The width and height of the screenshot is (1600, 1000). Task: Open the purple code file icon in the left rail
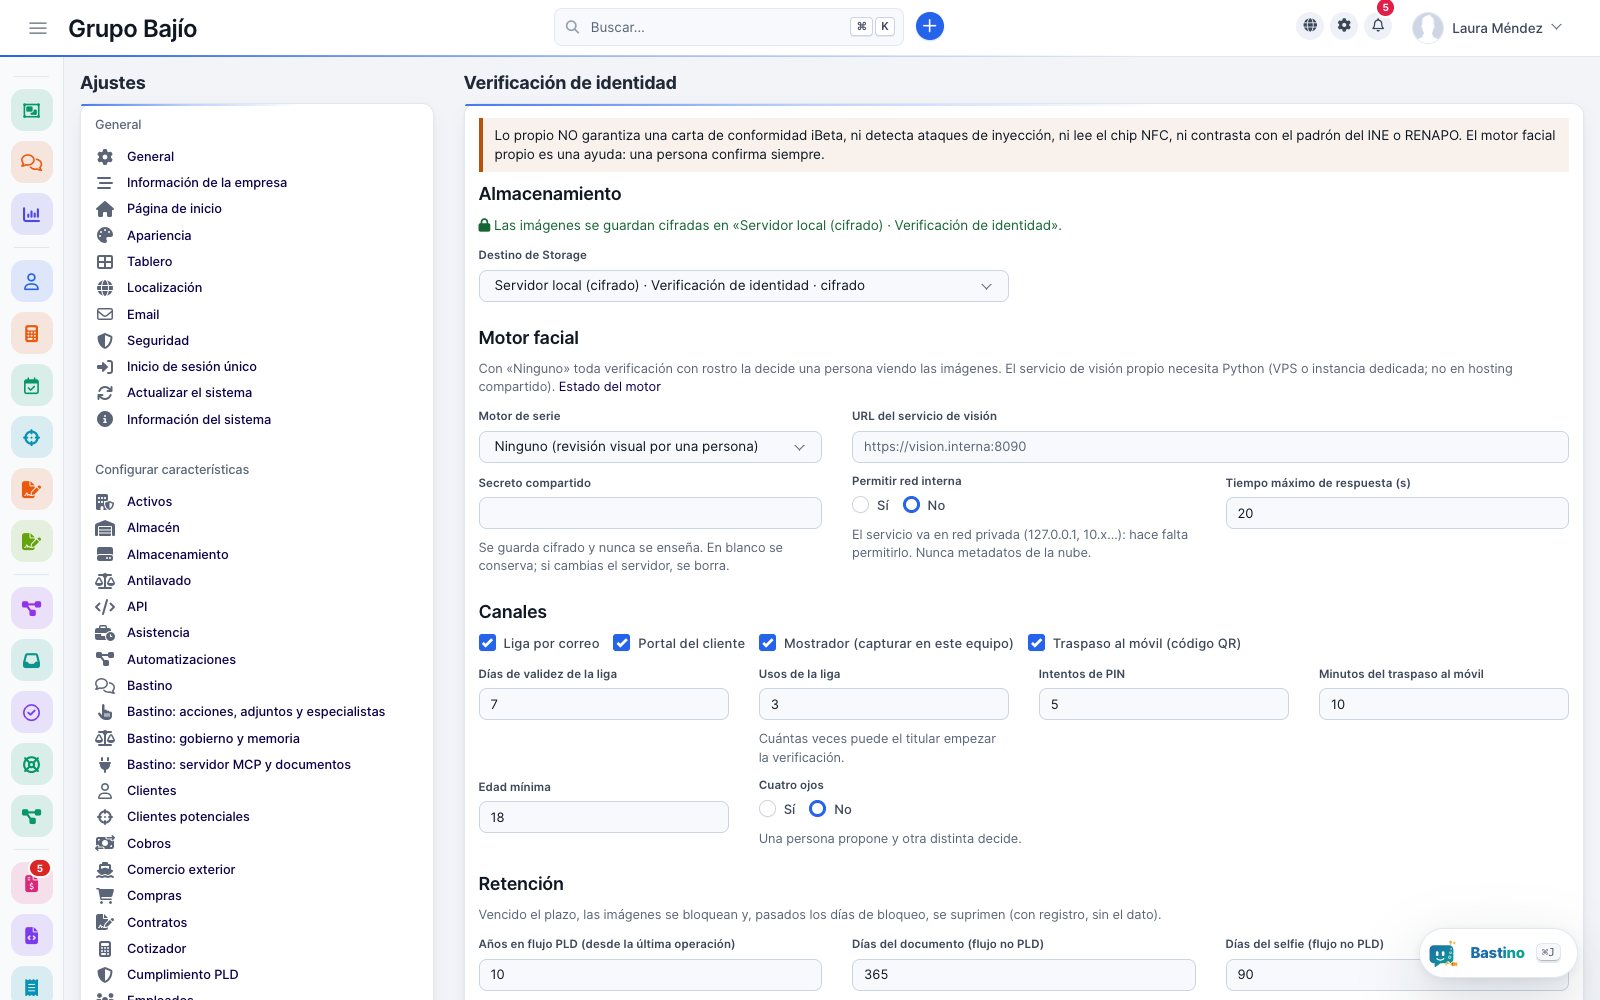[x=32, y=936]
